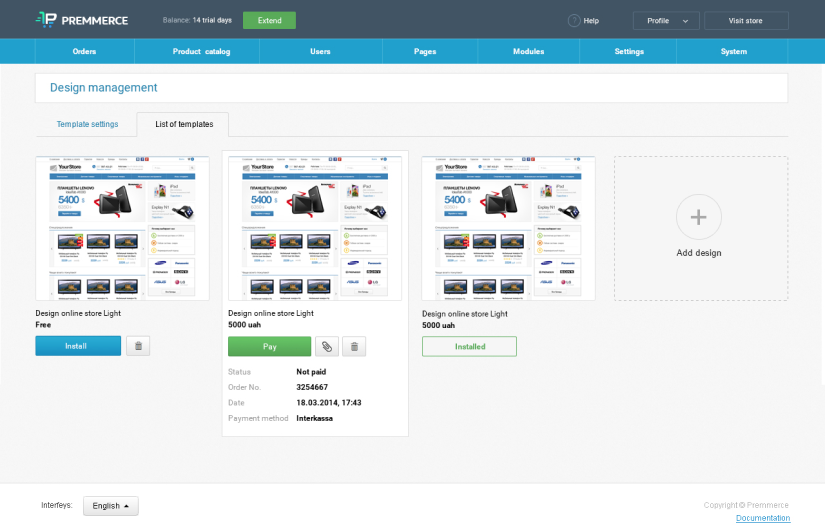Click the plus icon to add design

(699, 217)
